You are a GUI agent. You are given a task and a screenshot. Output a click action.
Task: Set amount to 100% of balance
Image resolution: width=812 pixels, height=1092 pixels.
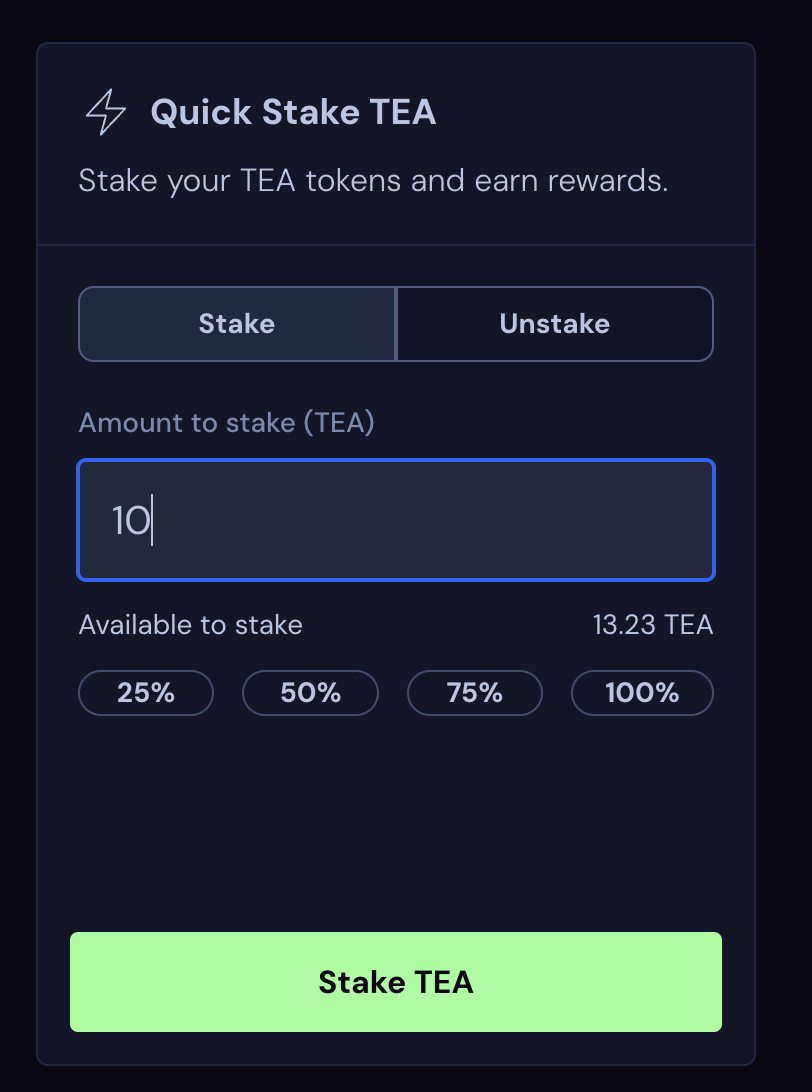coord(641,693)
